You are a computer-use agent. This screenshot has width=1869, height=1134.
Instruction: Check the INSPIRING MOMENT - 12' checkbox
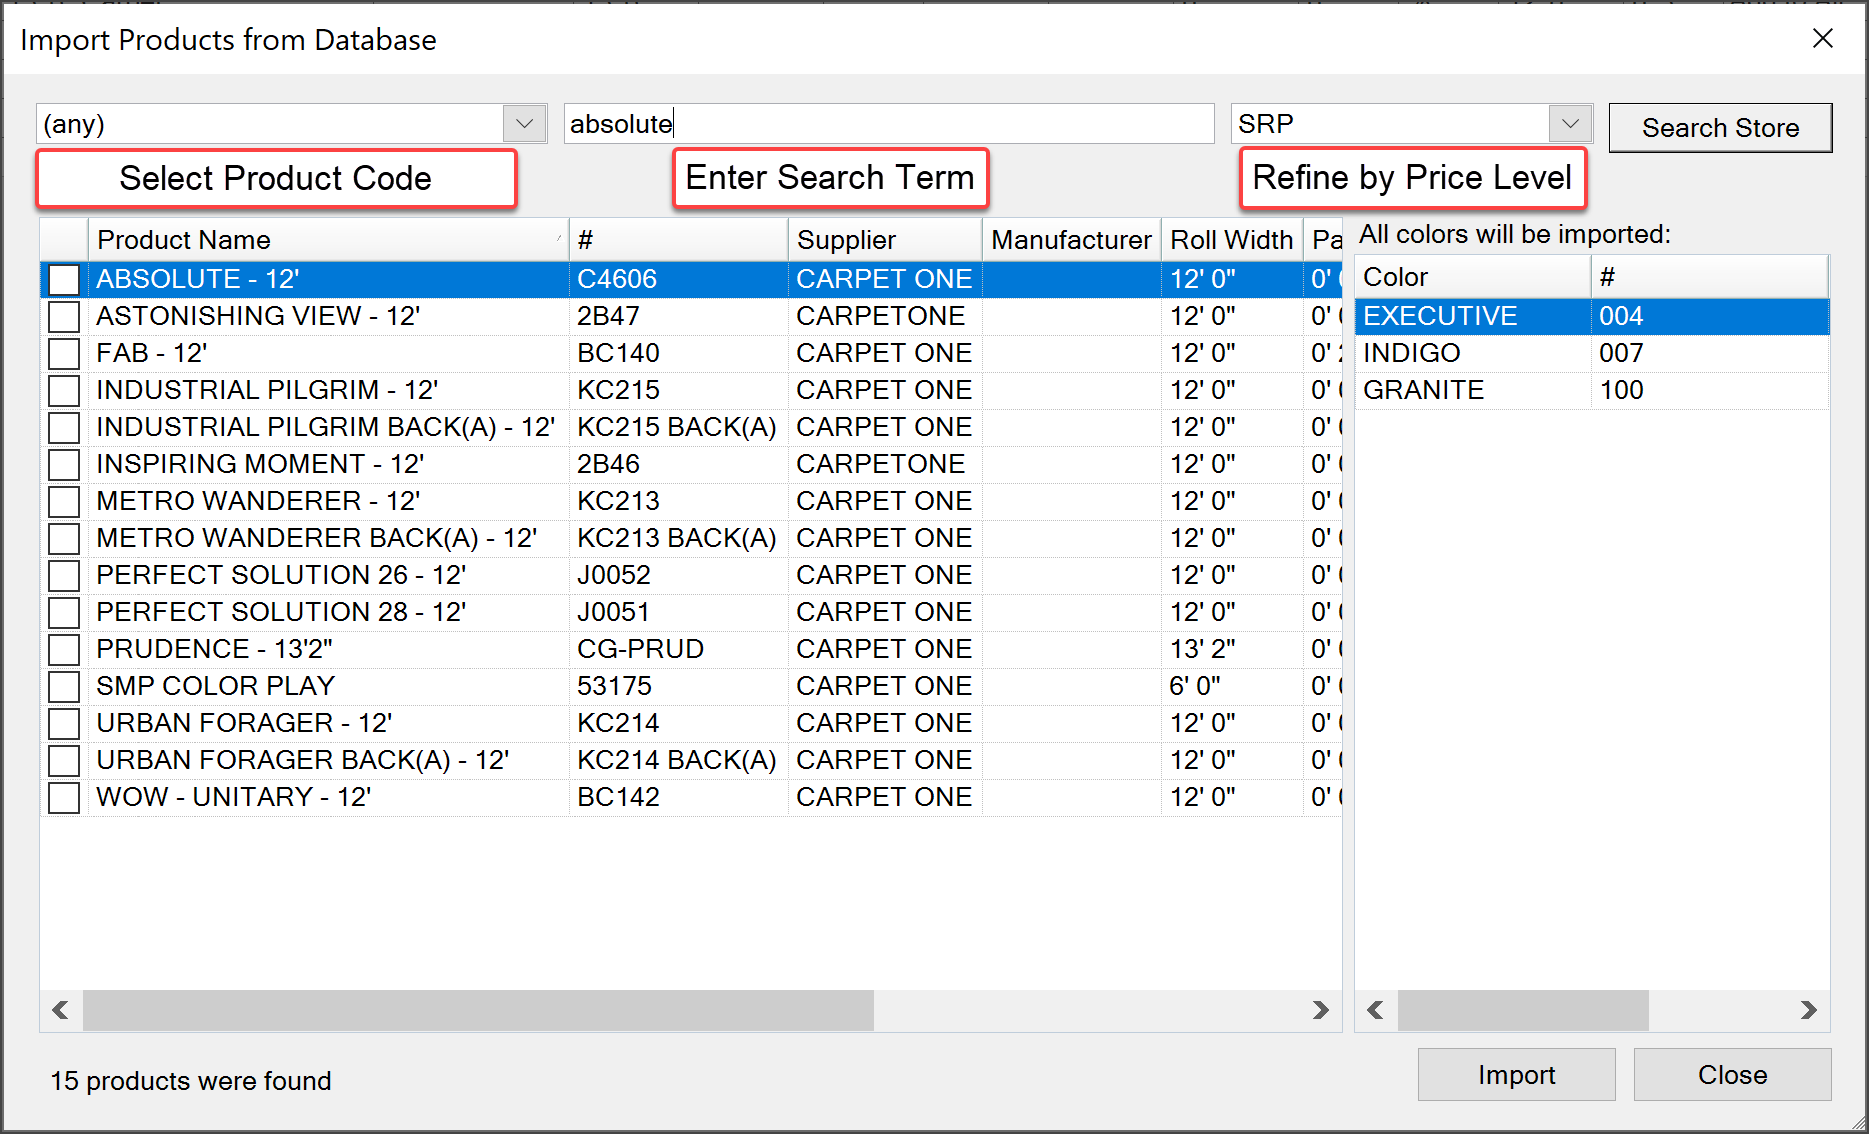tap(64, 464)
